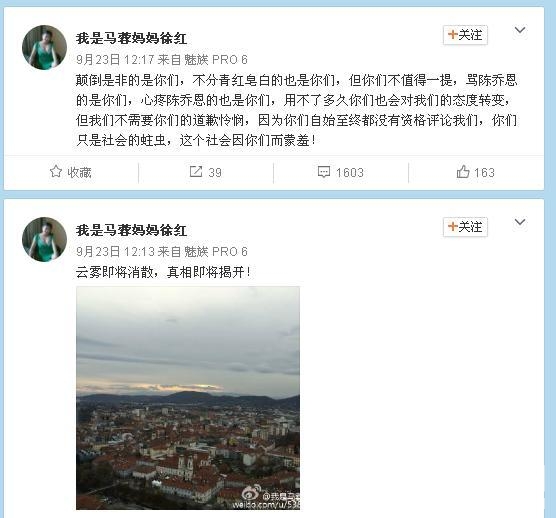Image resolution: width=556 pixels, height=518 pixels.
Task: Click the Weibo watermark logo on photo
Action: point(251,494)
